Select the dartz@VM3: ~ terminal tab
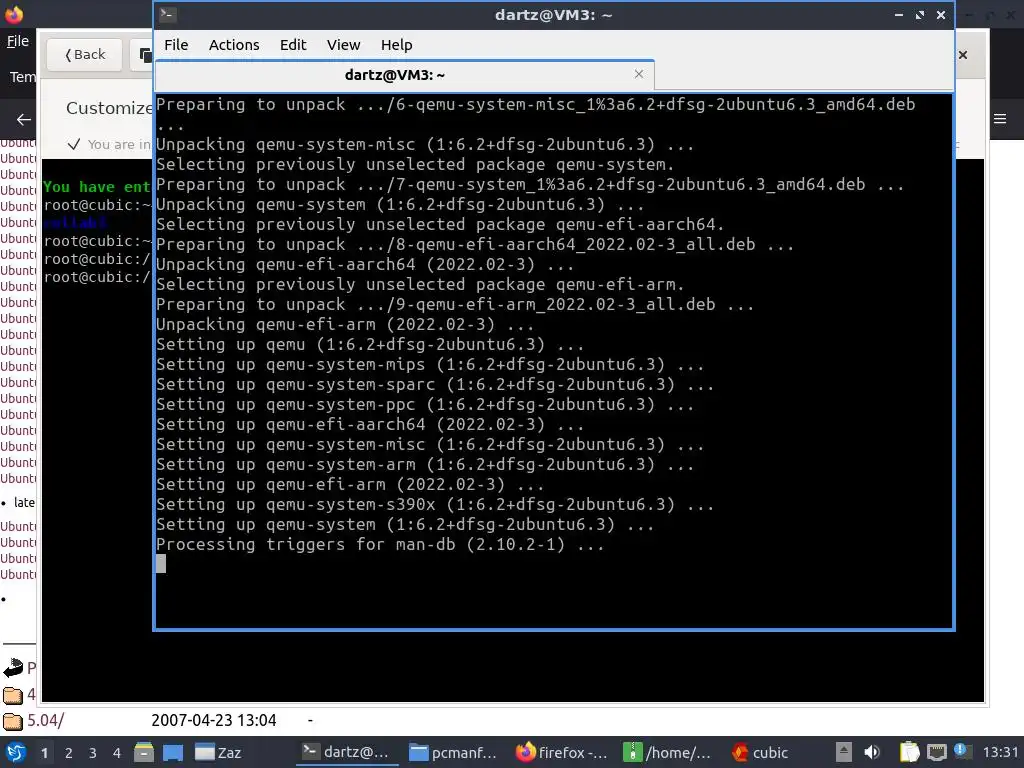Viewport: 1024px width, 768px height. 394,75
